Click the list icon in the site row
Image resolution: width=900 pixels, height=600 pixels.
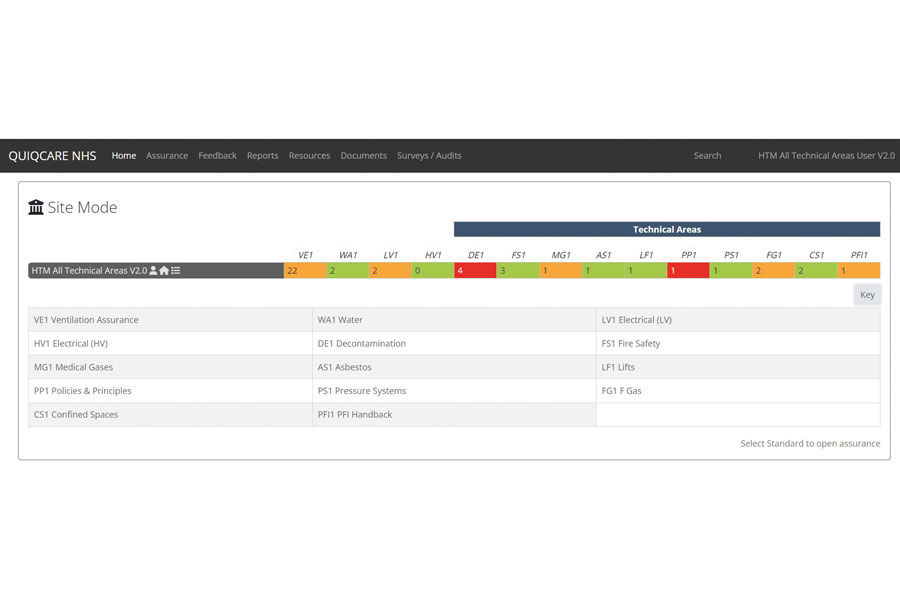coord(176,271)
